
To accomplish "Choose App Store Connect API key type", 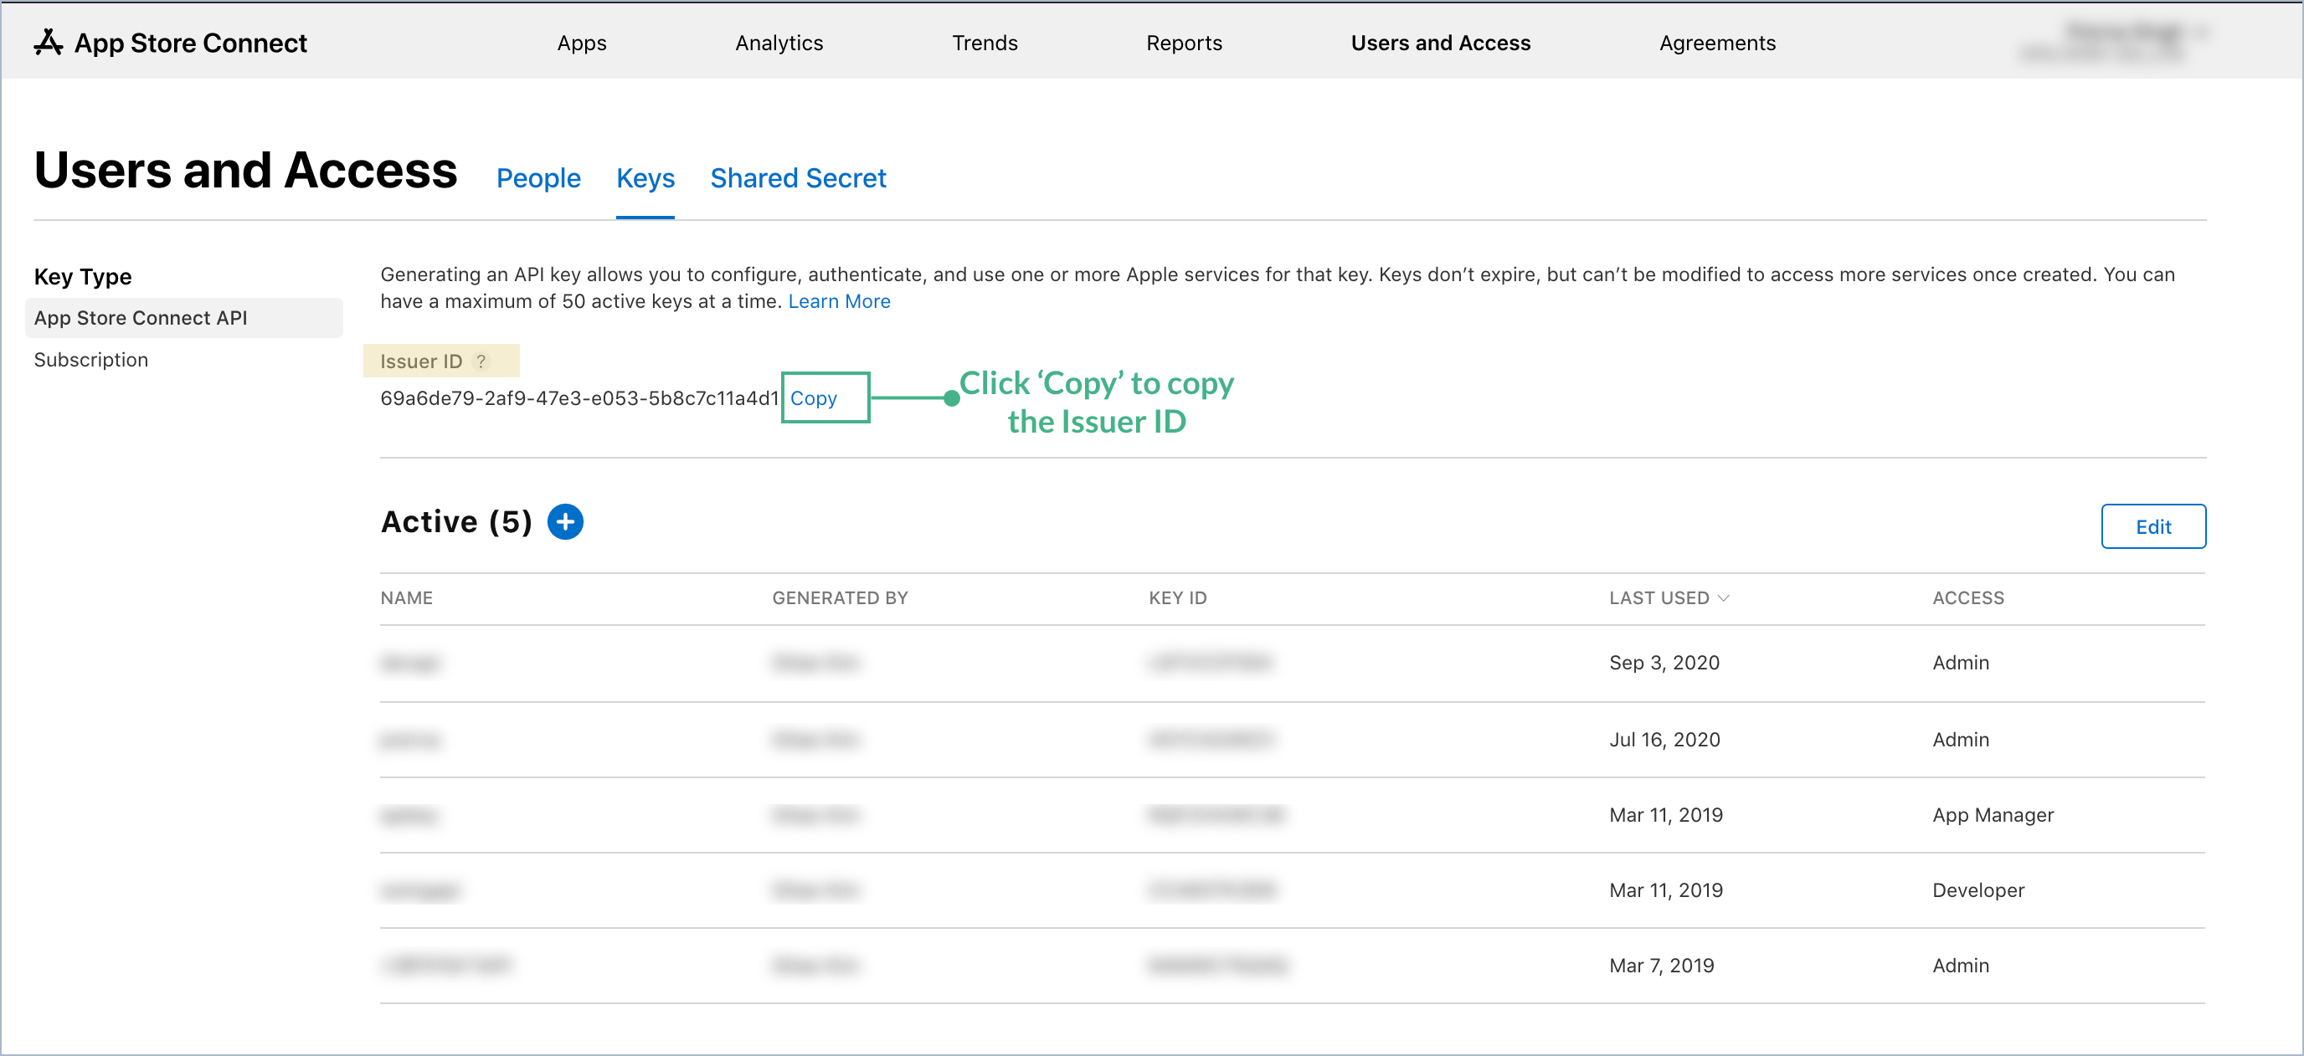I will 141,318.
